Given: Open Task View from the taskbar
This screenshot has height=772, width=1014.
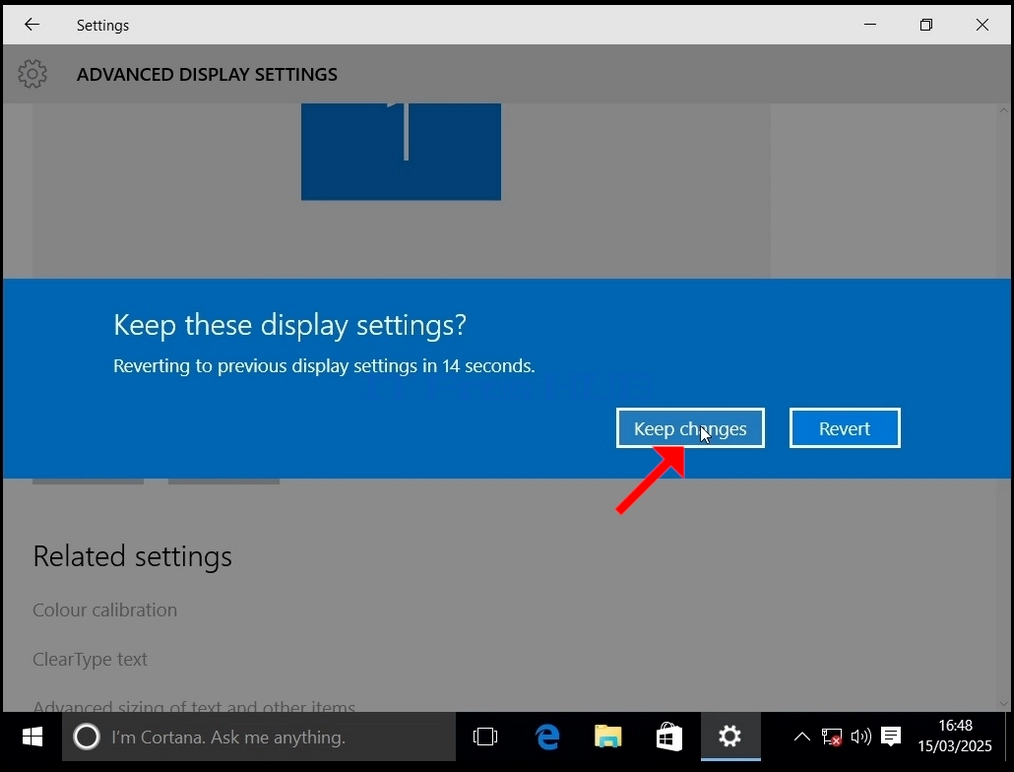Looking at the screenshot, I should (485, 736).
